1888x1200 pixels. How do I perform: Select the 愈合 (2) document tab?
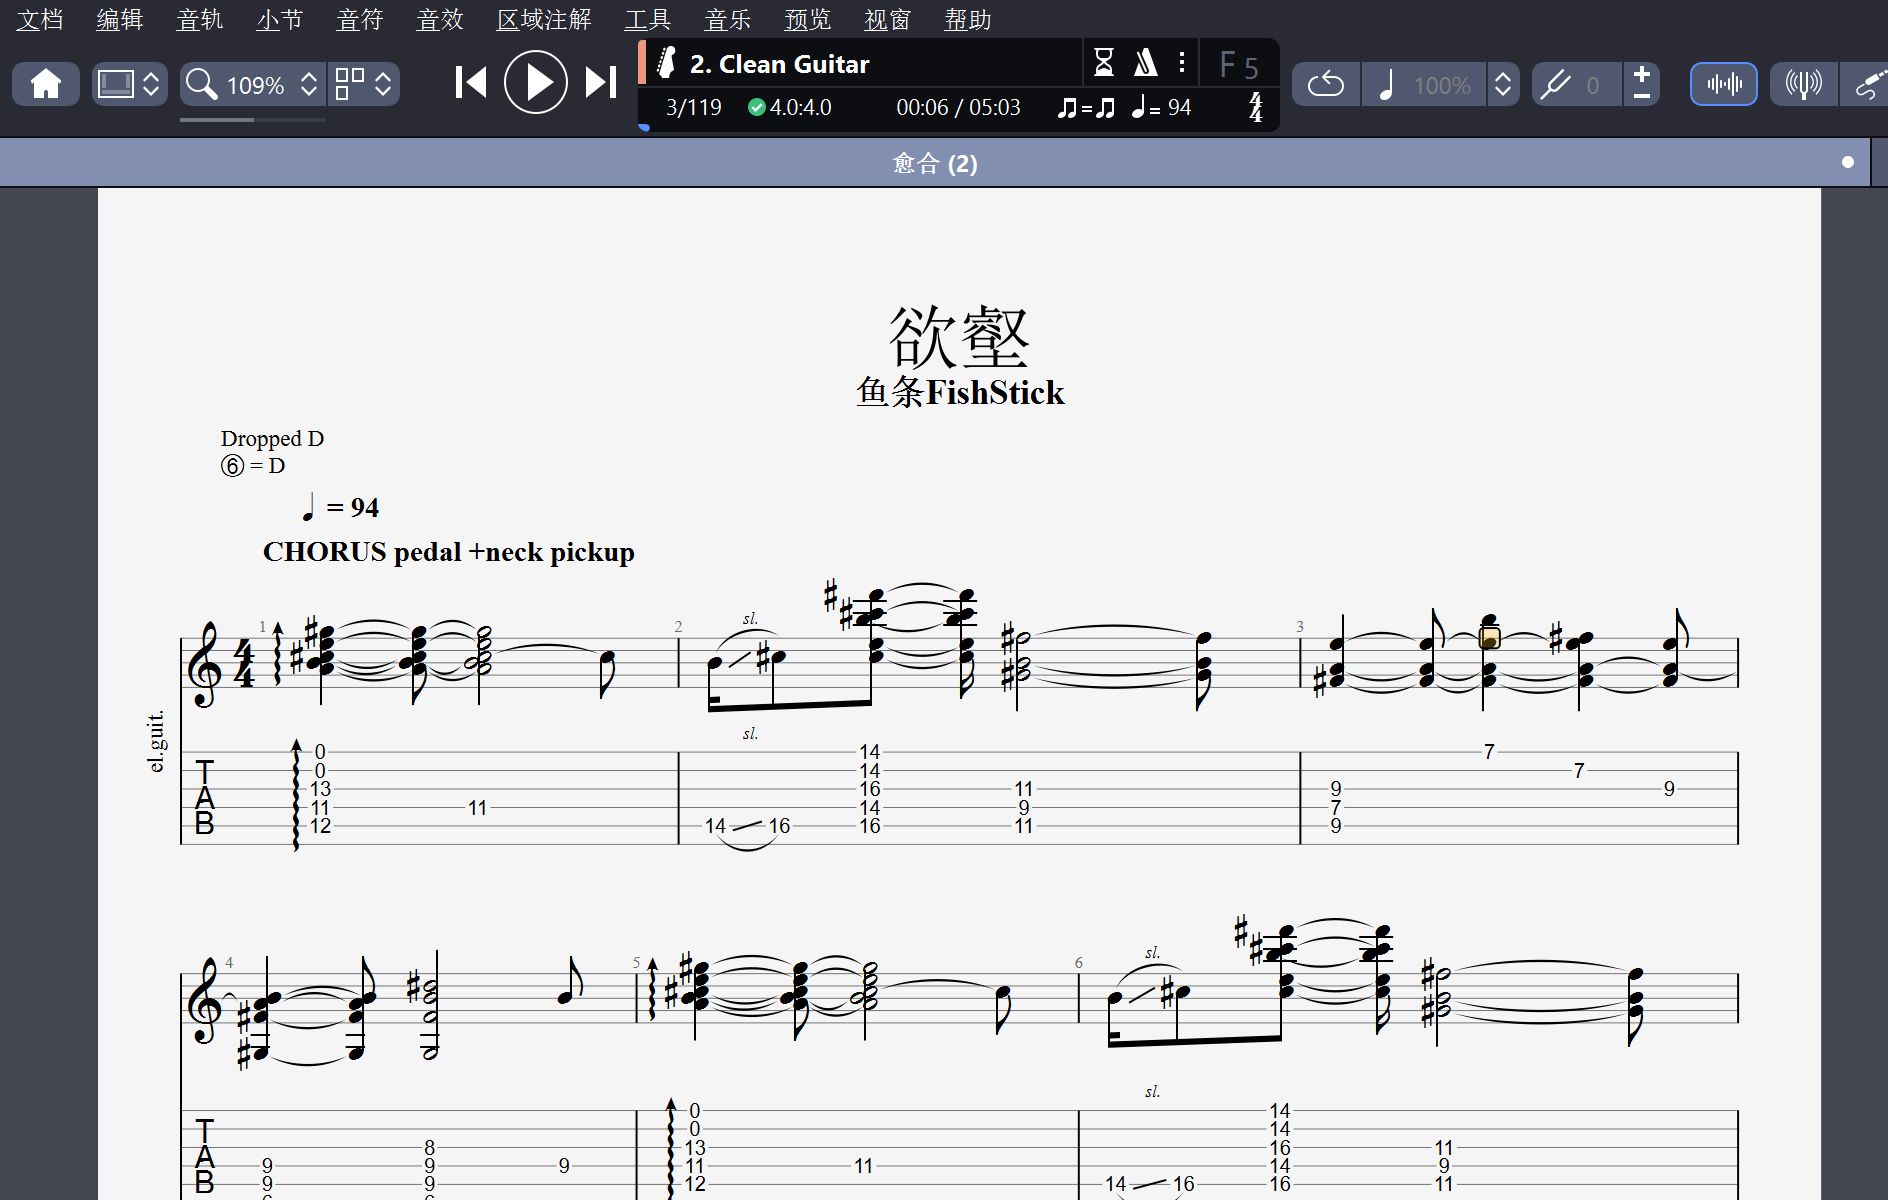935,163
